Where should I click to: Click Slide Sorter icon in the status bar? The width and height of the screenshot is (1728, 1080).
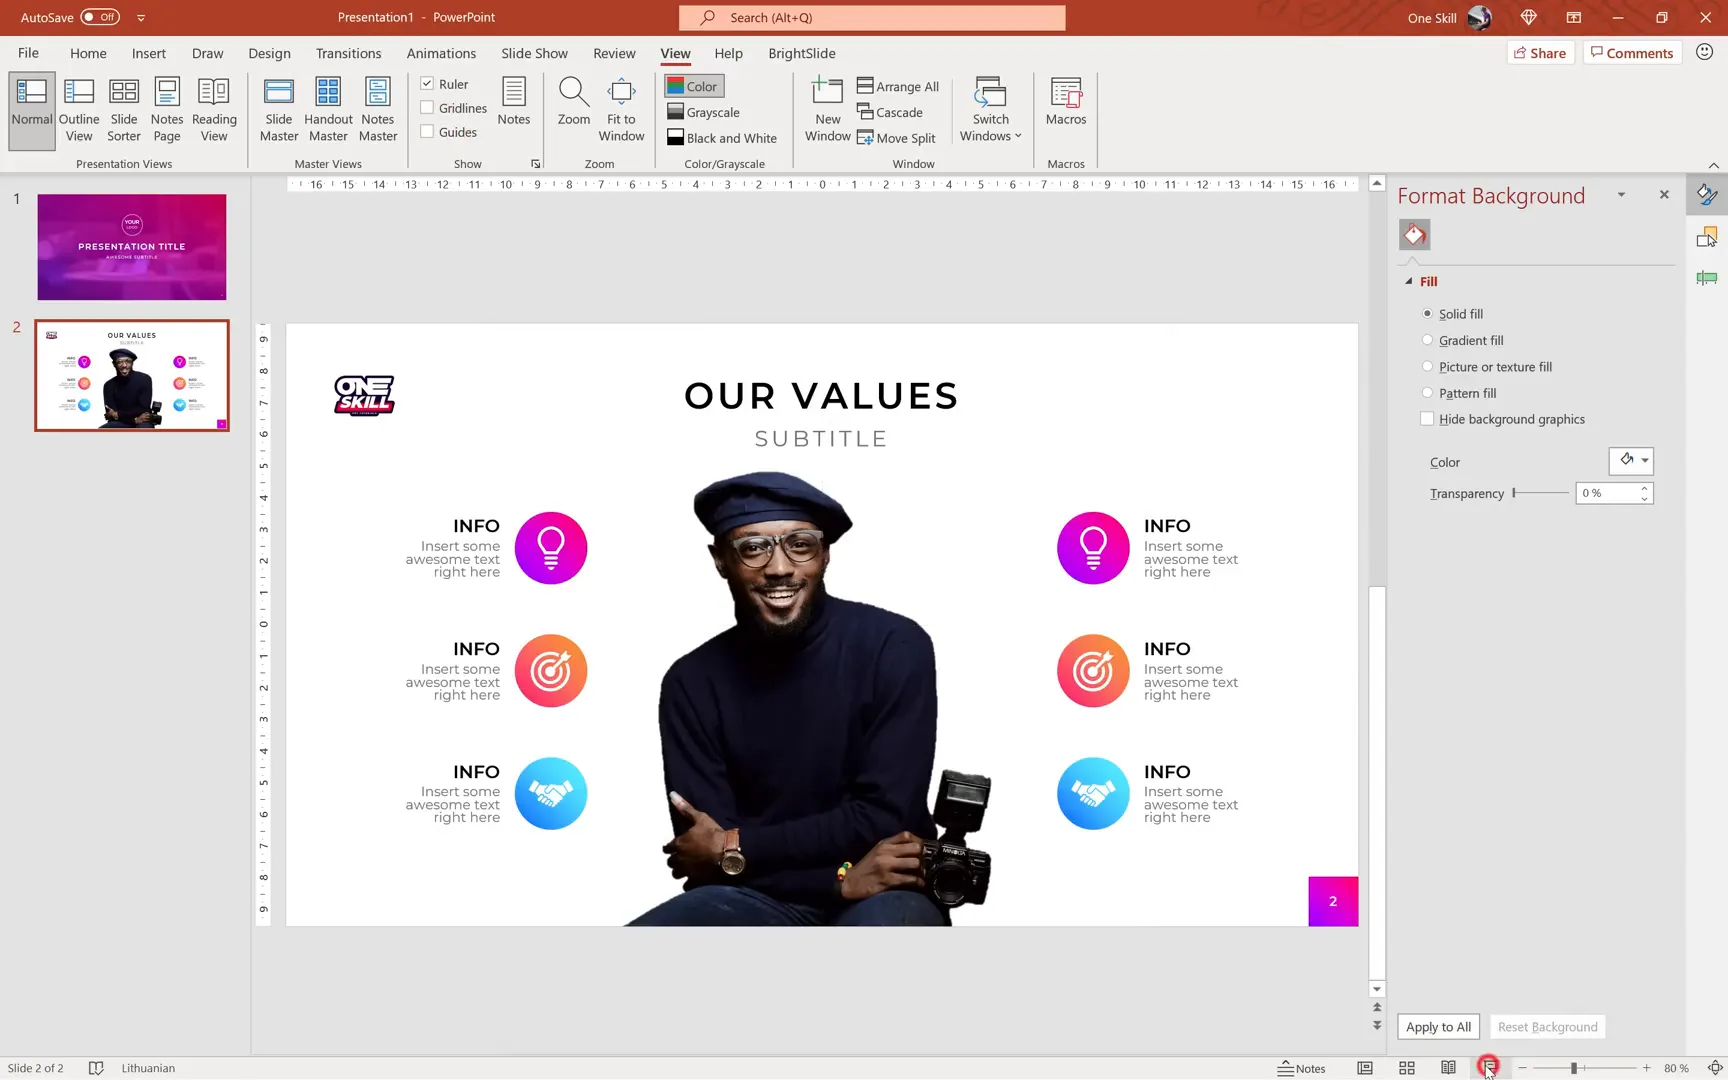(1407, 1068)
